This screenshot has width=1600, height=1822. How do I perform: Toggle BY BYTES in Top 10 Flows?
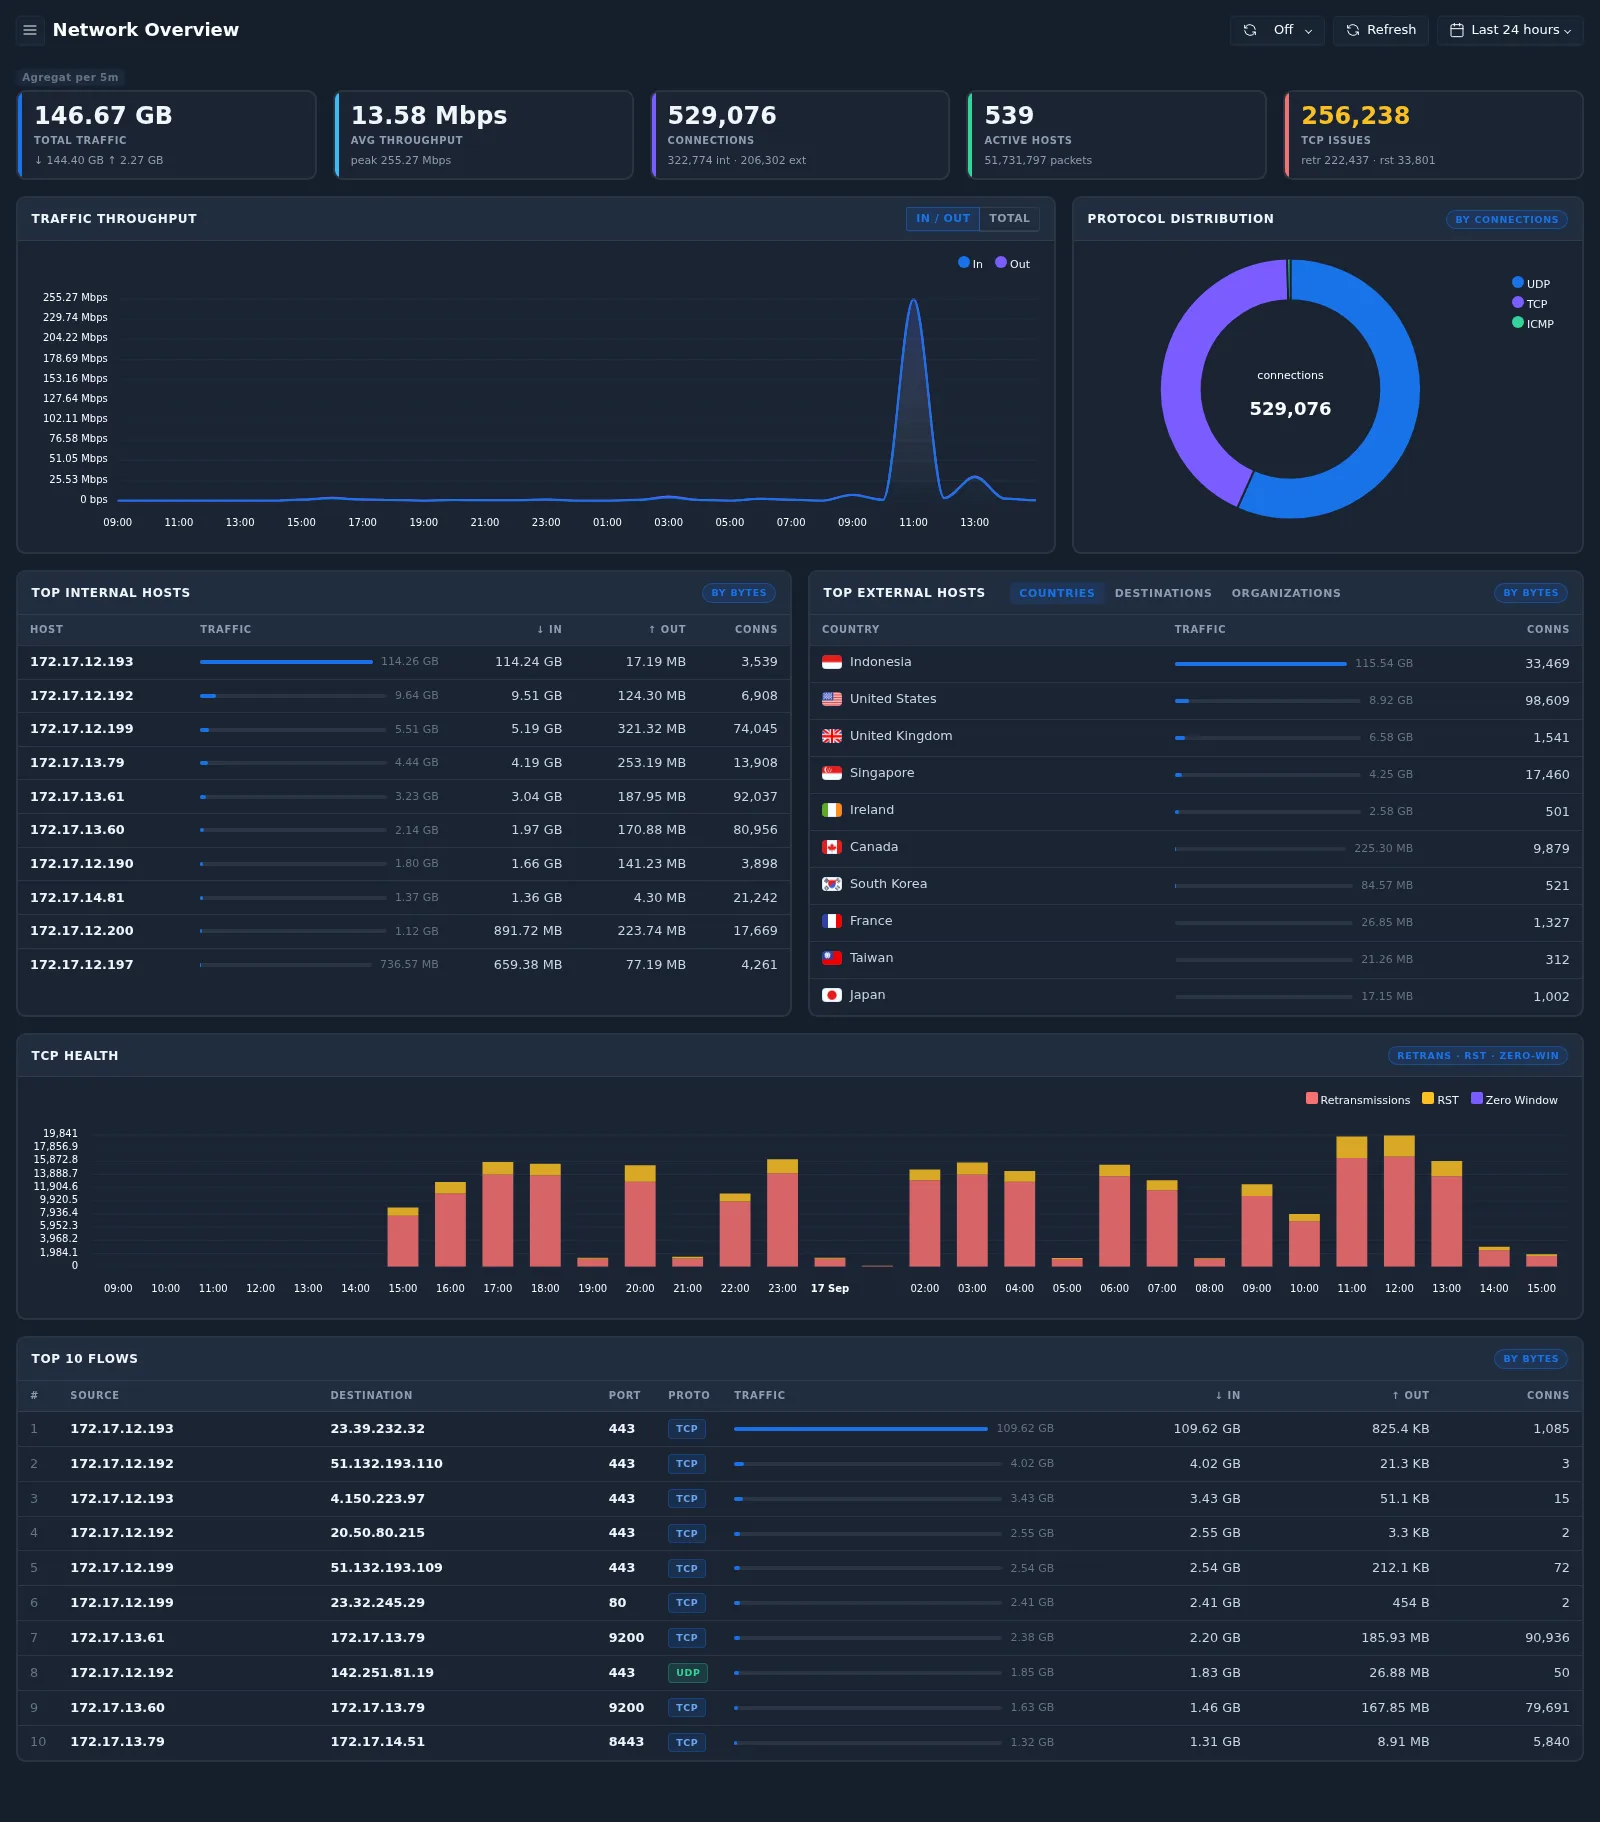pos(1530,1359)
